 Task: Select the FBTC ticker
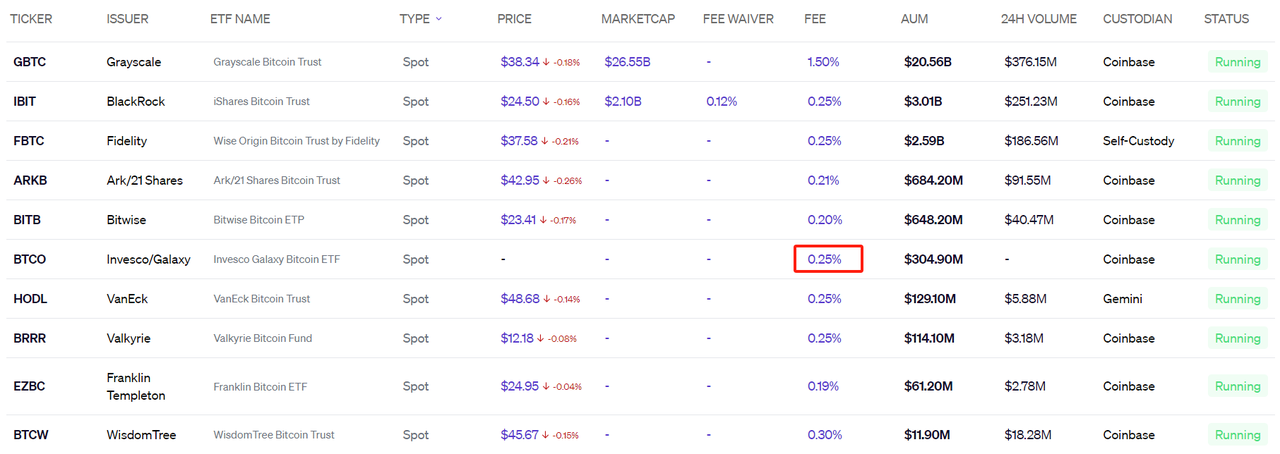(x=28, y=141)
